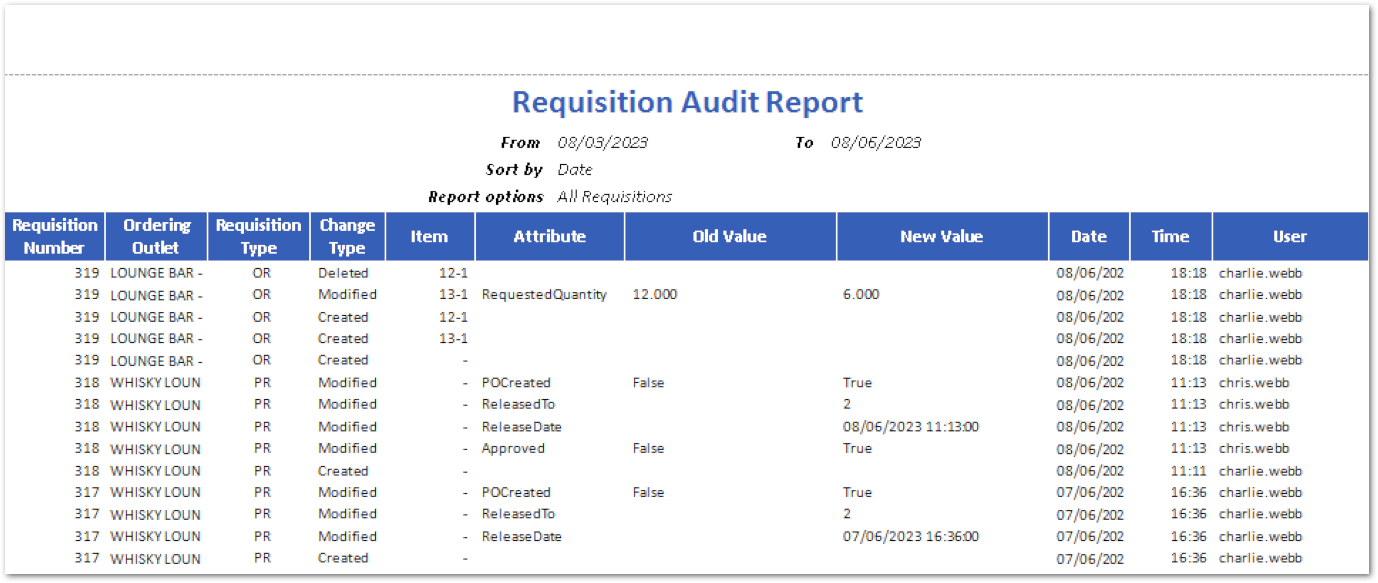Click the Time column header
Screen dimensions: 1378x583
[x=1171, y=236]
